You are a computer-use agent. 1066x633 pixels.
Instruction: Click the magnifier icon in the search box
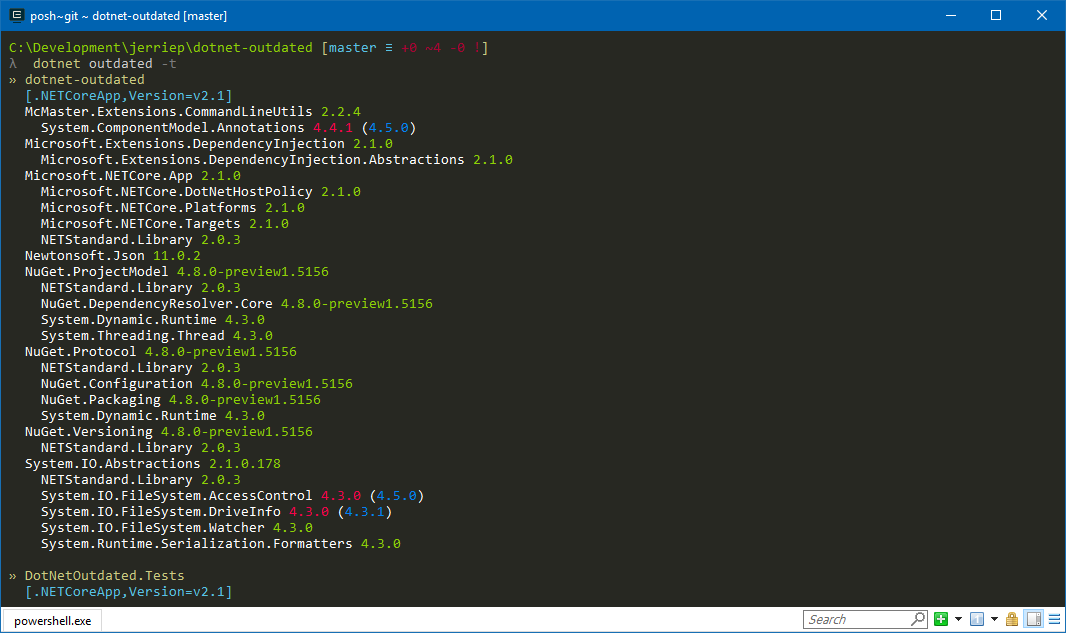(918, 619)
